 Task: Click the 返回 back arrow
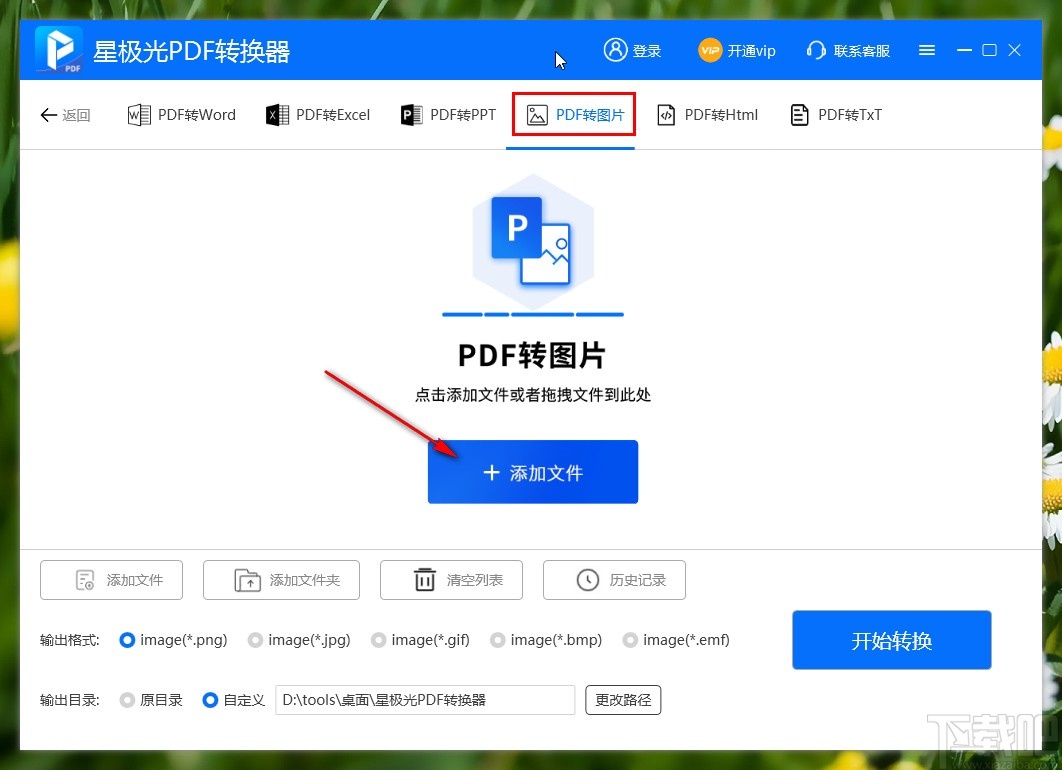48,114
